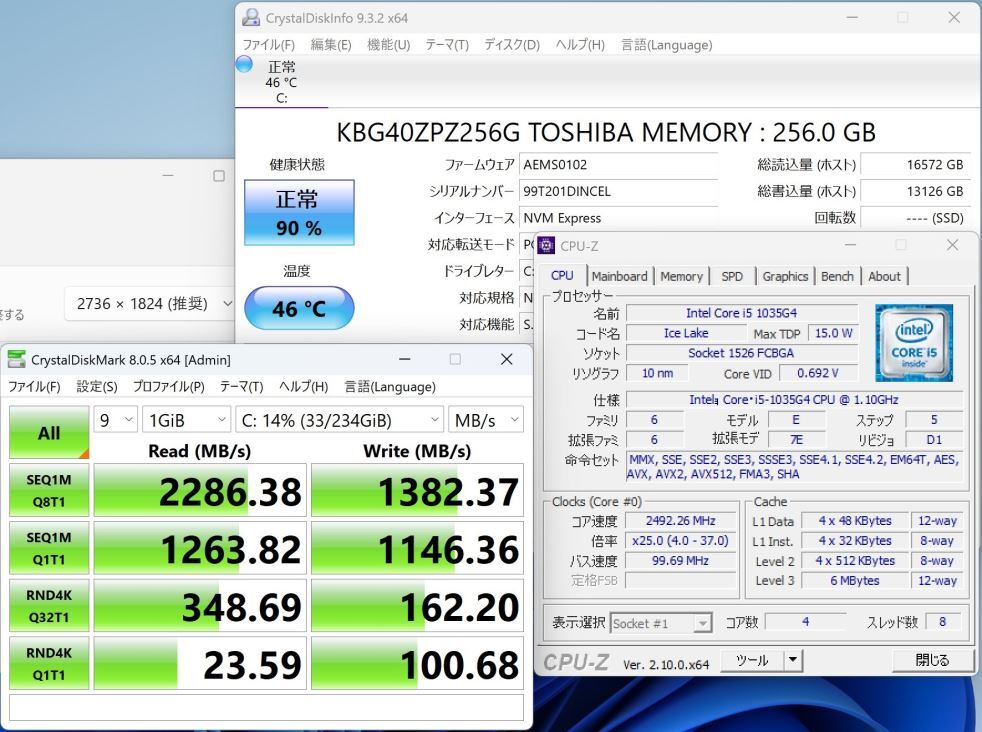Viewport: 982px width, 732px height.
Task: Open the 機能(U) menu in CrystalDiskInfo
Action: point(389,45)
